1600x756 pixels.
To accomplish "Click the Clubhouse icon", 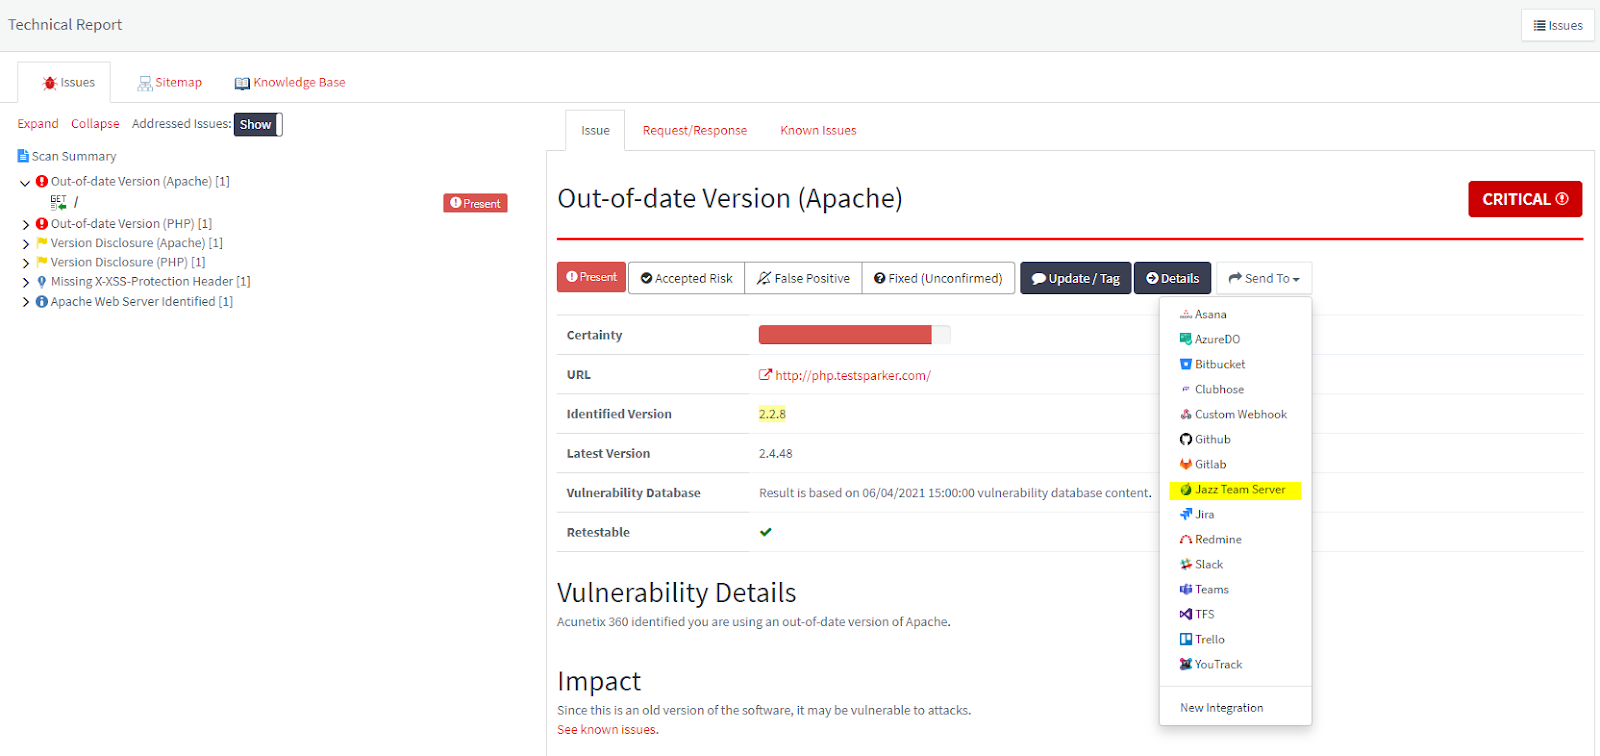I will coord(1186,389).
